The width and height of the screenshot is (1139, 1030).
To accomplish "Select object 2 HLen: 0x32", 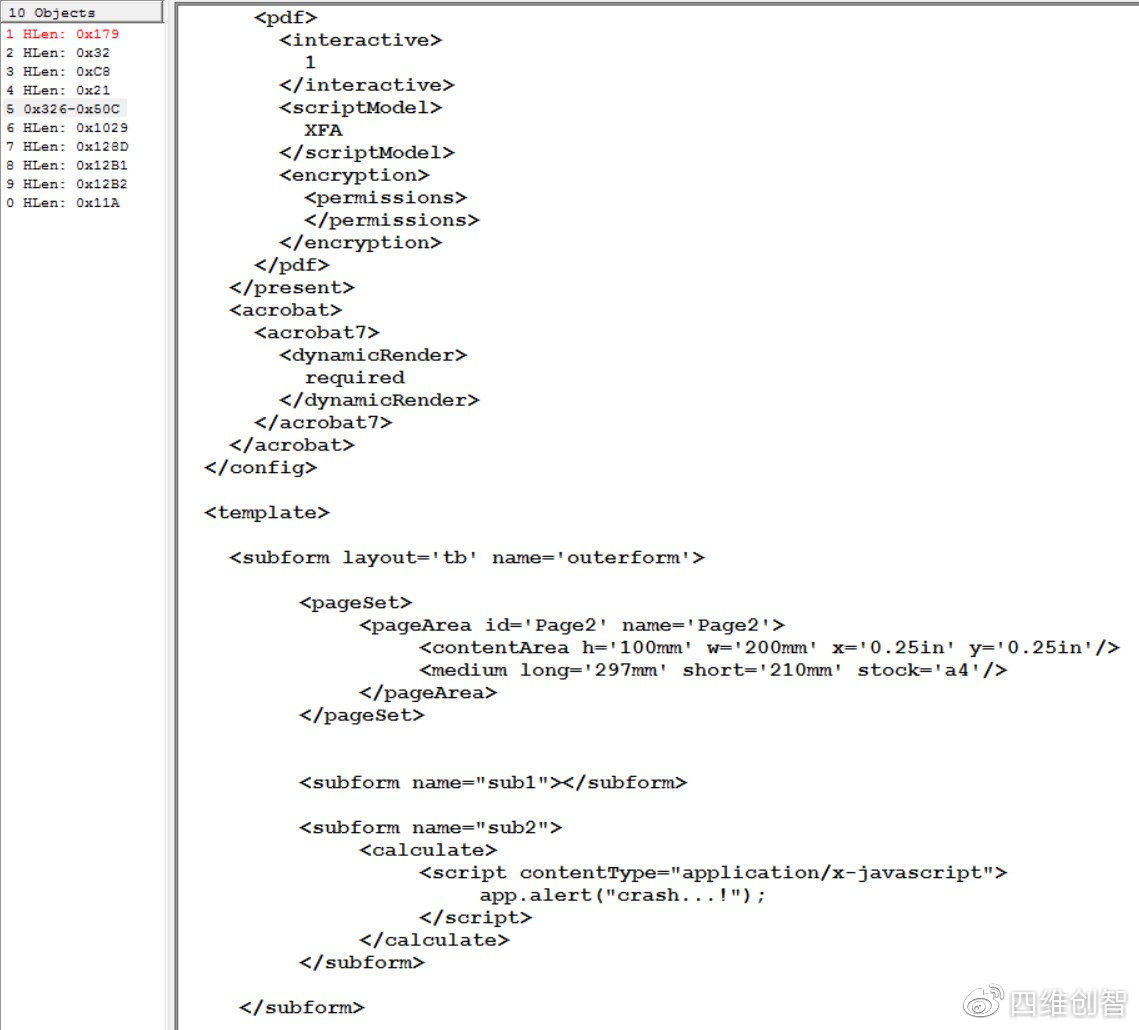I will tap(58, 53).
